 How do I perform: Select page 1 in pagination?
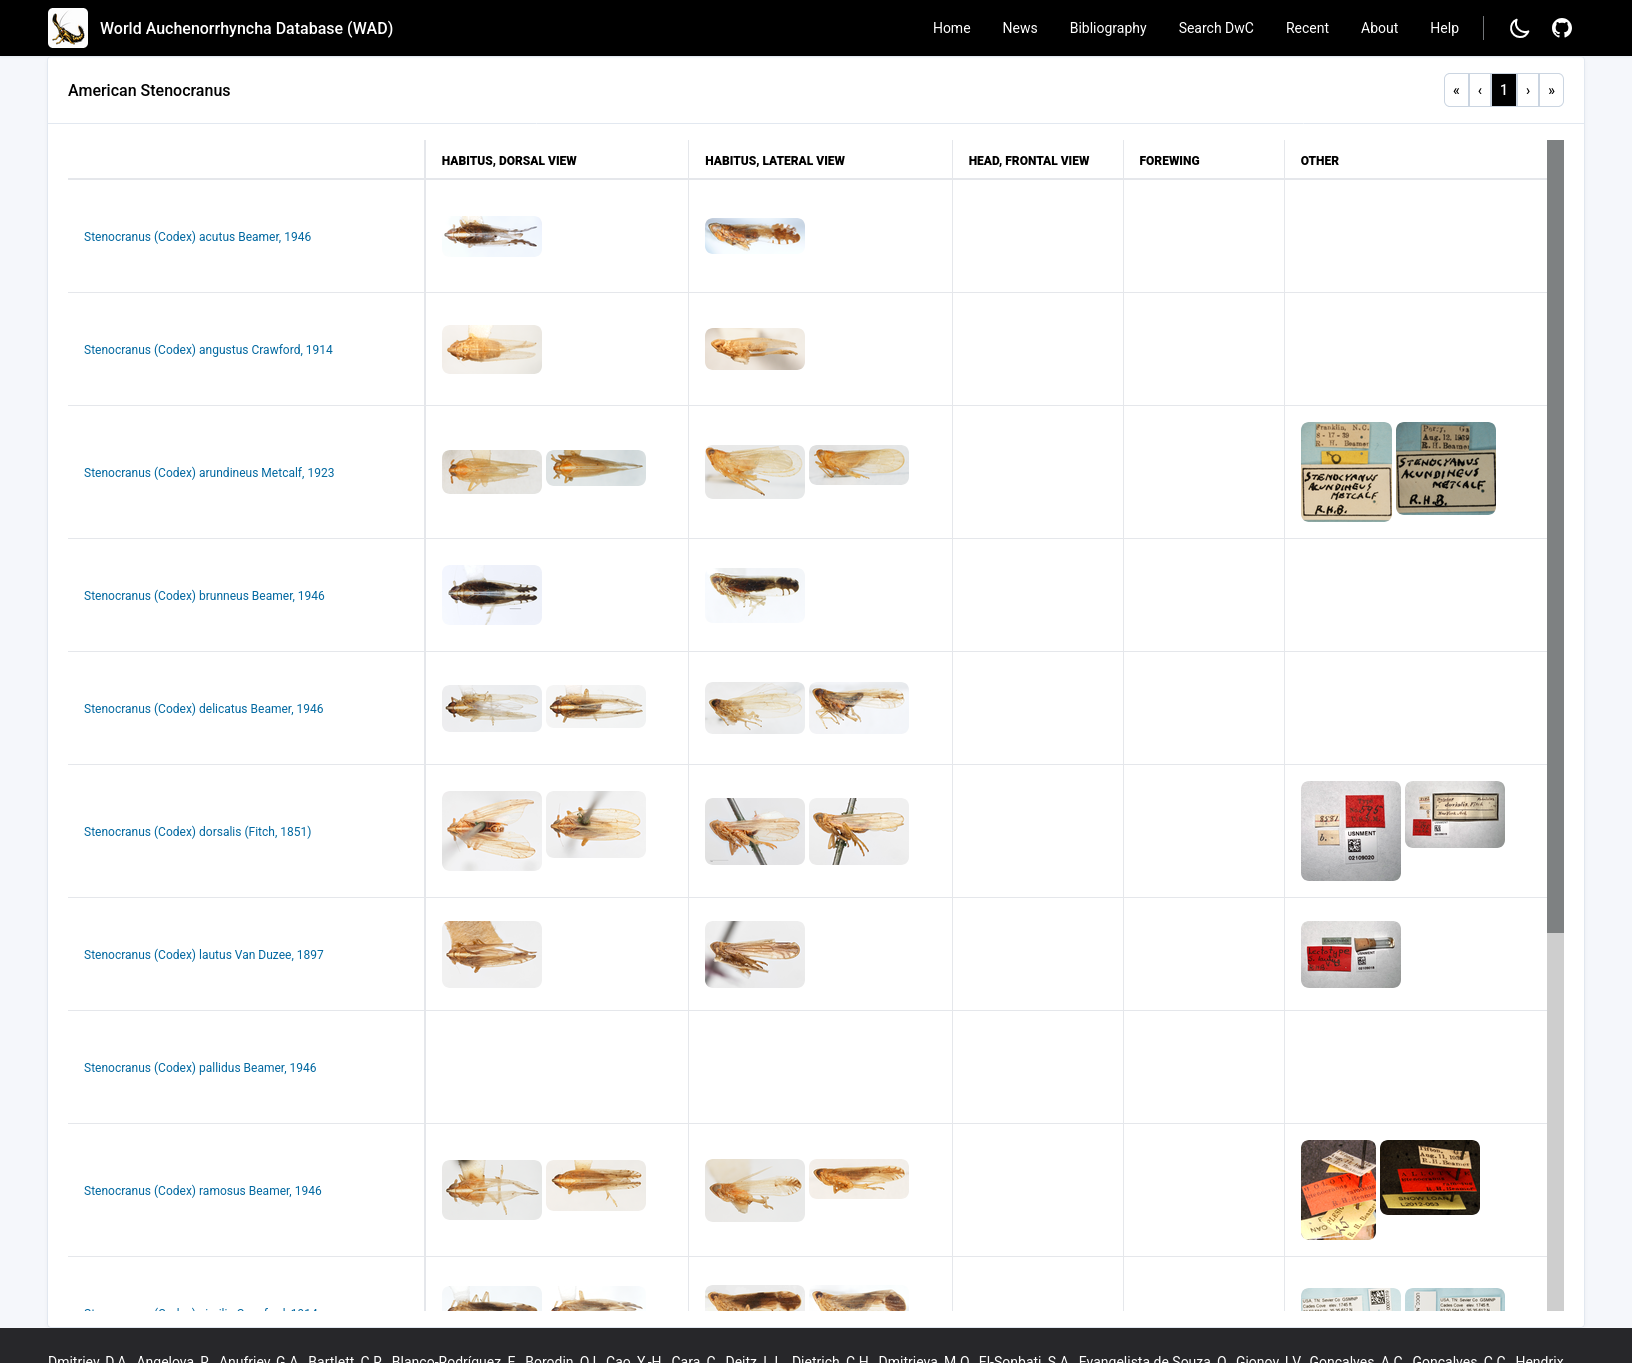1504,90
